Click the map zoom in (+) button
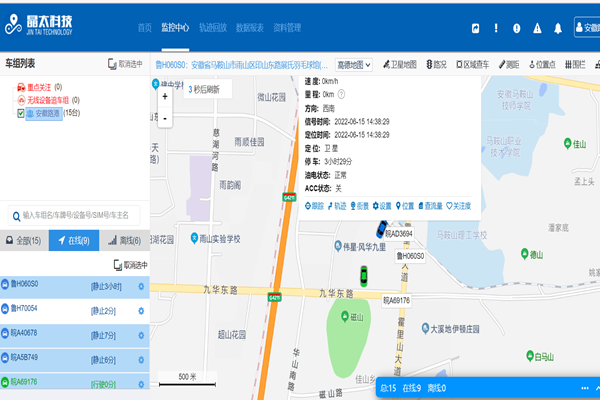This screenshot has height=400, width=600. coord(165,98)
